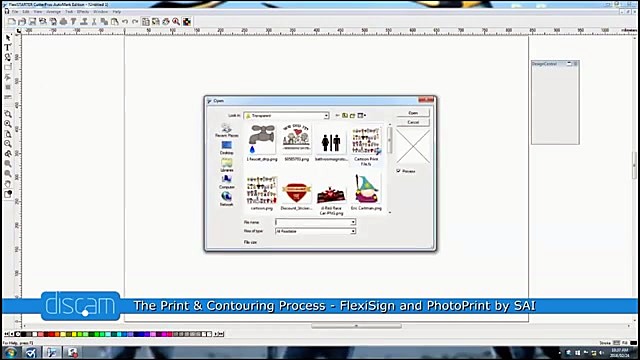Viewport: 640px width, 360px height.
Task: Open the view menu dropdown icon
Action: pos(362,116)
